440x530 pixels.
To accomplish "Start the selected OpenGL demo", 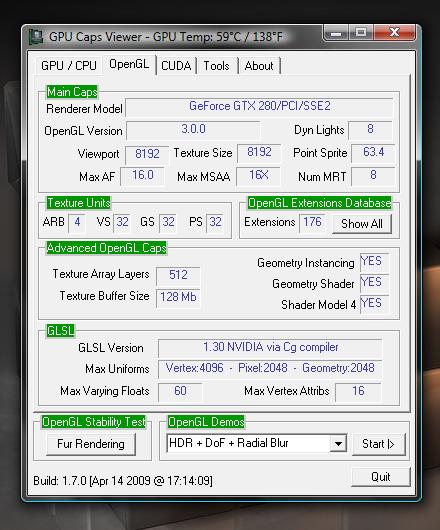I will (378, 444).
